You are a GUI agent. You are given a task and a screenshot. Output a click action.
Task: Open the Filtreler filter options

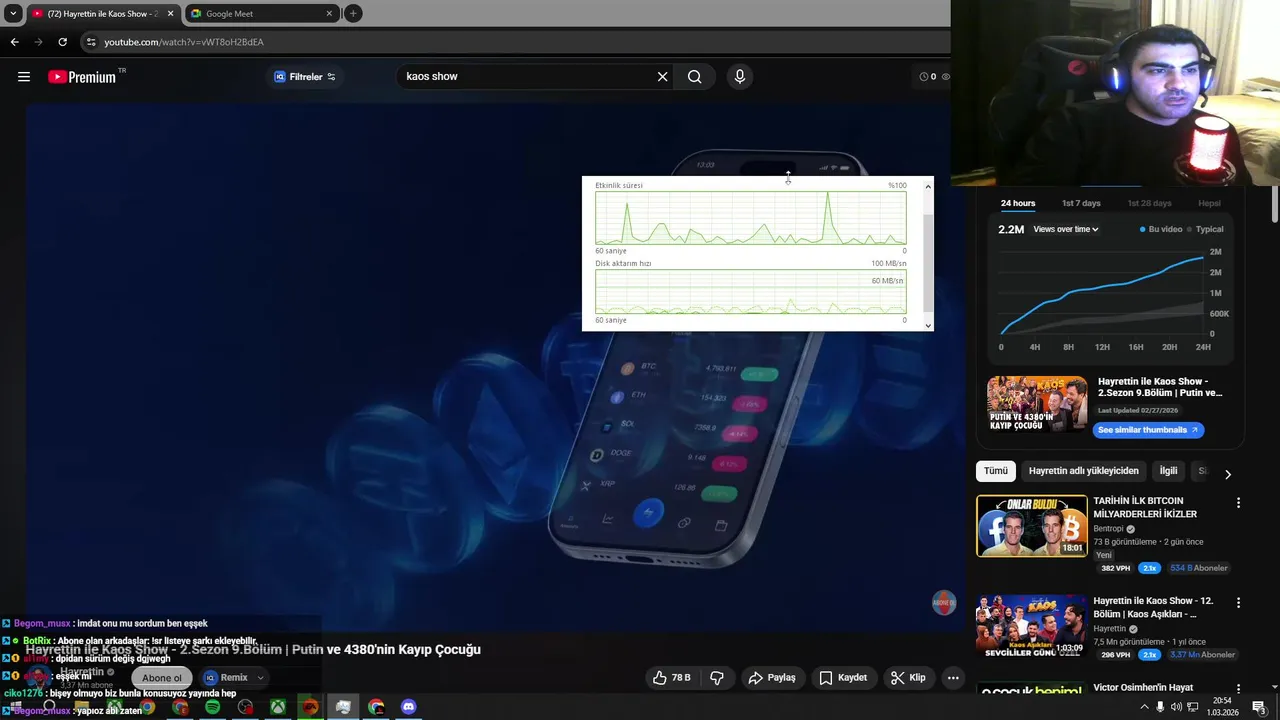[x=305, y=77]
